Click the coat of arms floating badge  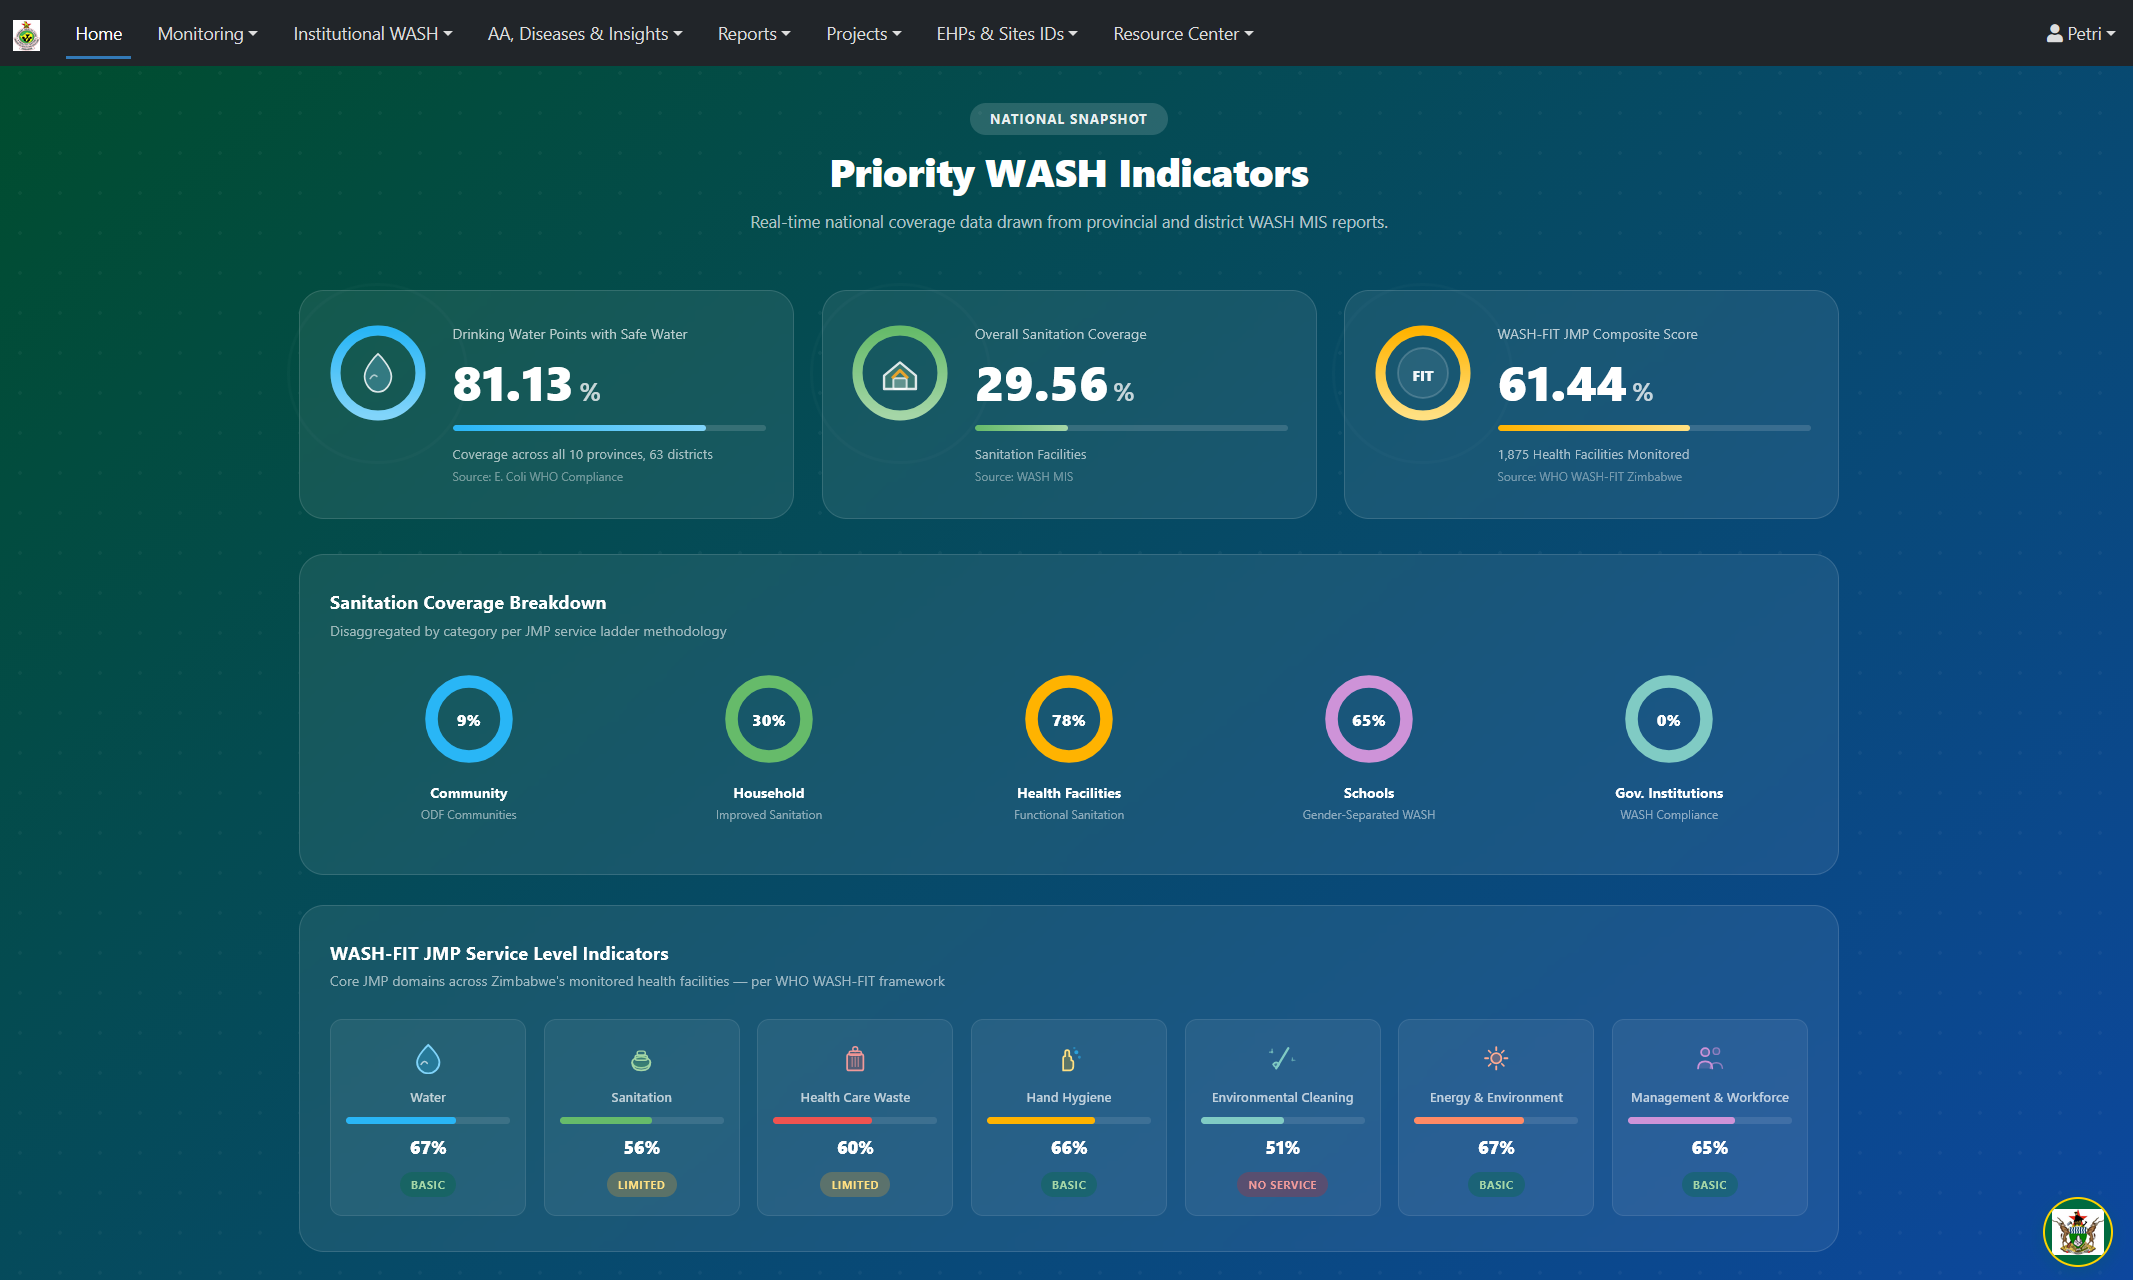coord(2078,1232)
